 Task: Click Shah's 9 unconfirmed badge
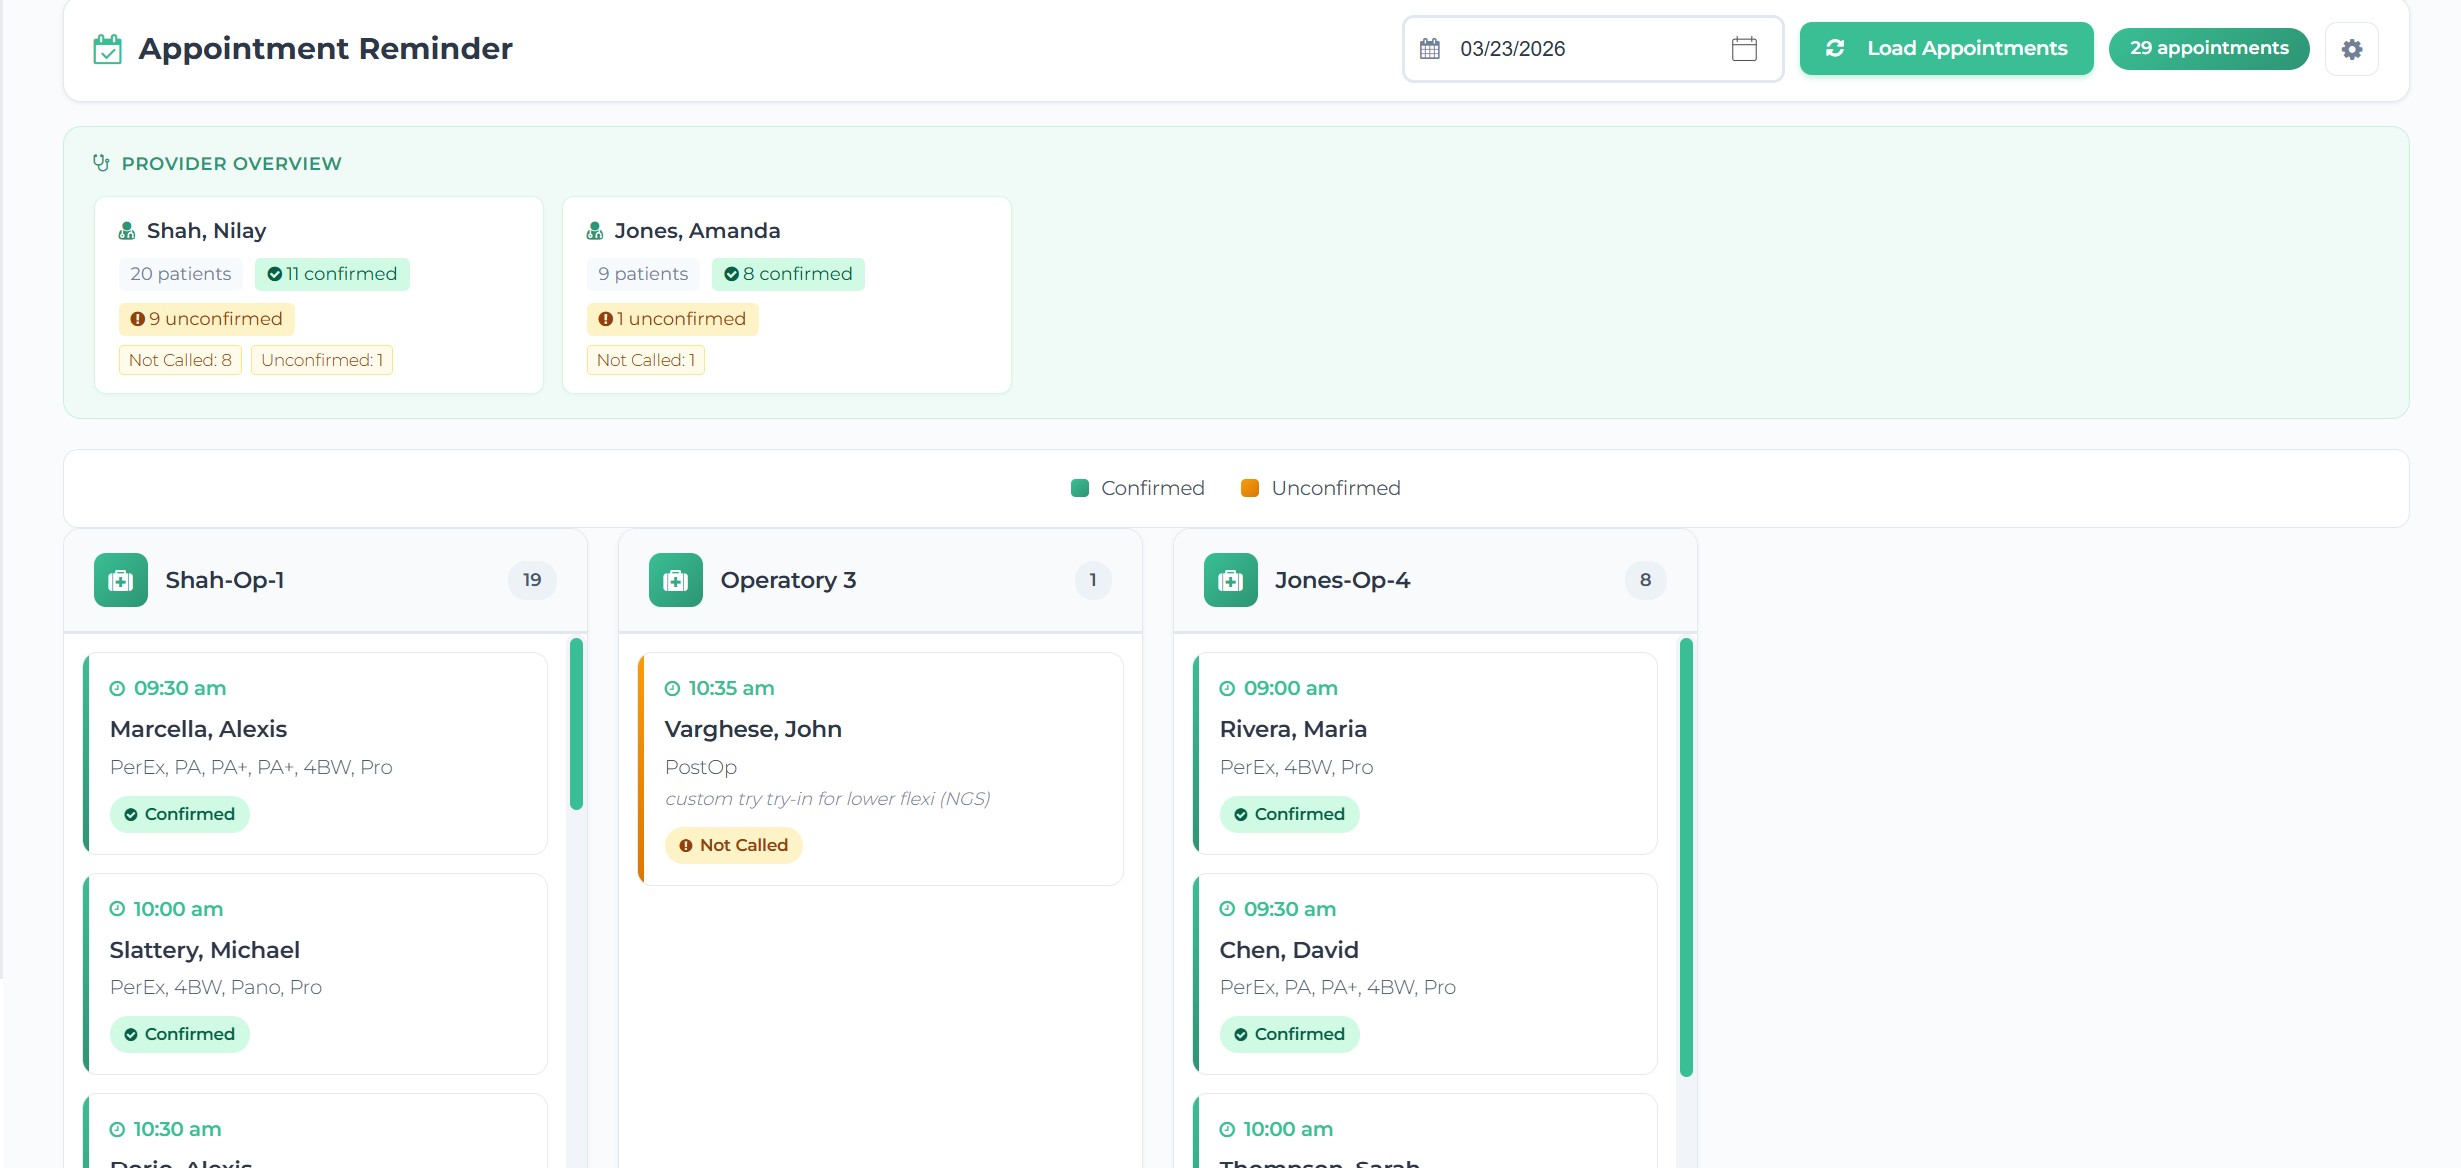[206, 319]
